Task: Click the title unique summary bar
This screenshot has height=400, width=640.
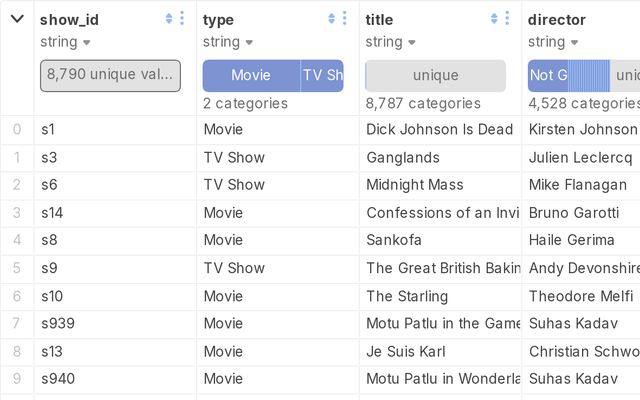Action: (436, 75)
